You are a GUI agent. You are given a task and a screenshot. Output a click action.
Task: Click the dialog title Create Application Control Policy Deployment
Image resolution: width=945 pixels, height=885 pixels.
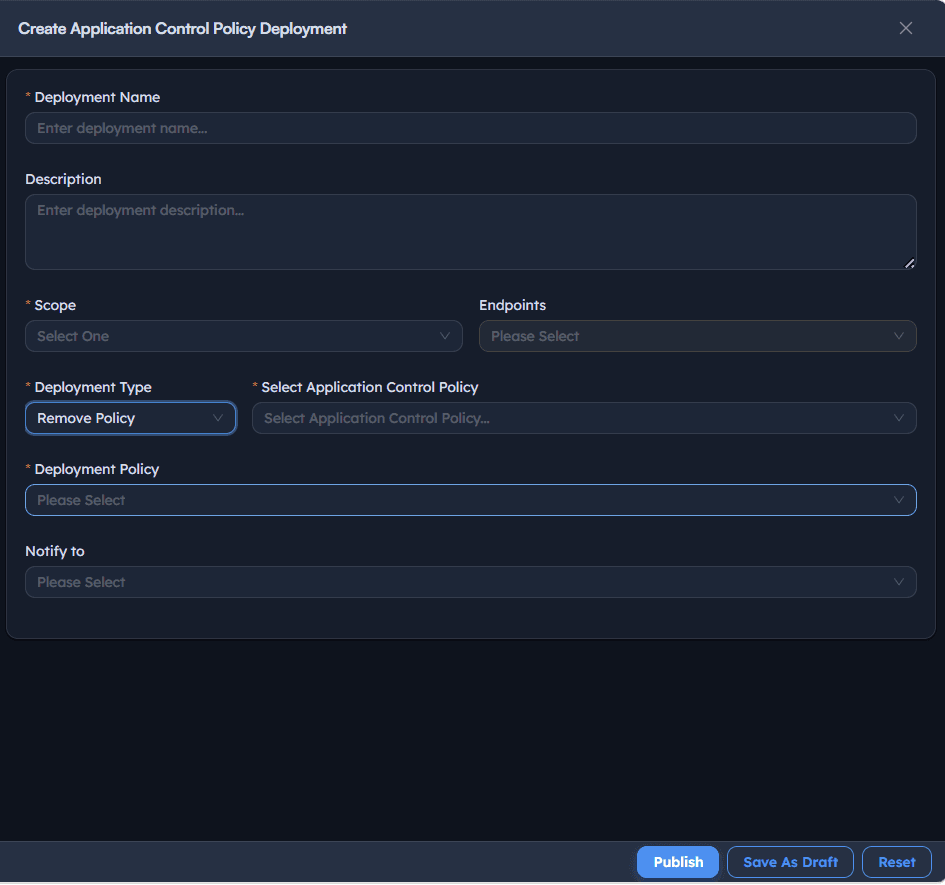point(182,28)
